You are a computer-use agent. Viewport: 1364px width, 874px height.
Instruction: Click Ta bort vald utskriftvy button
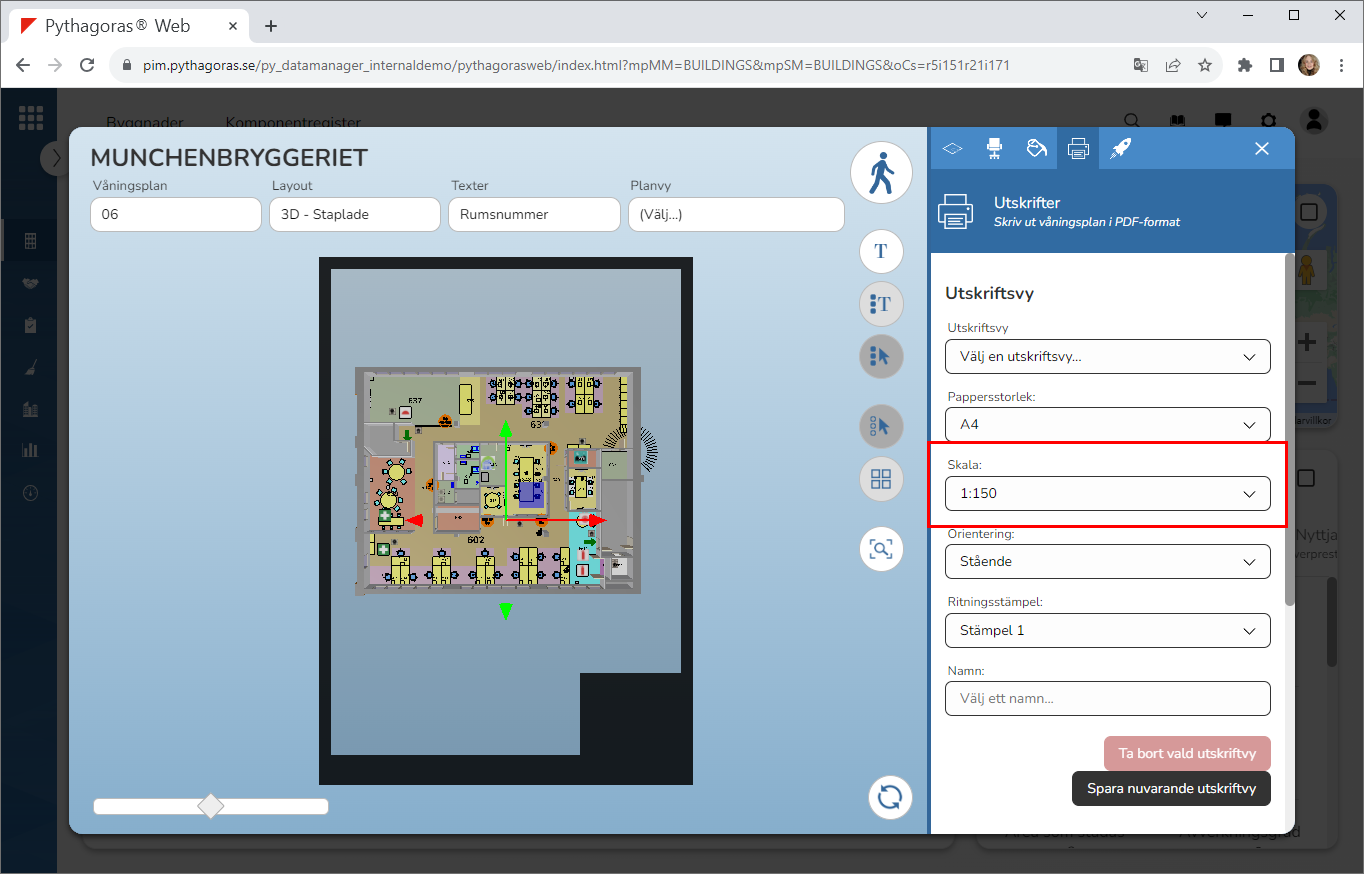click(x=1186, y=754)
